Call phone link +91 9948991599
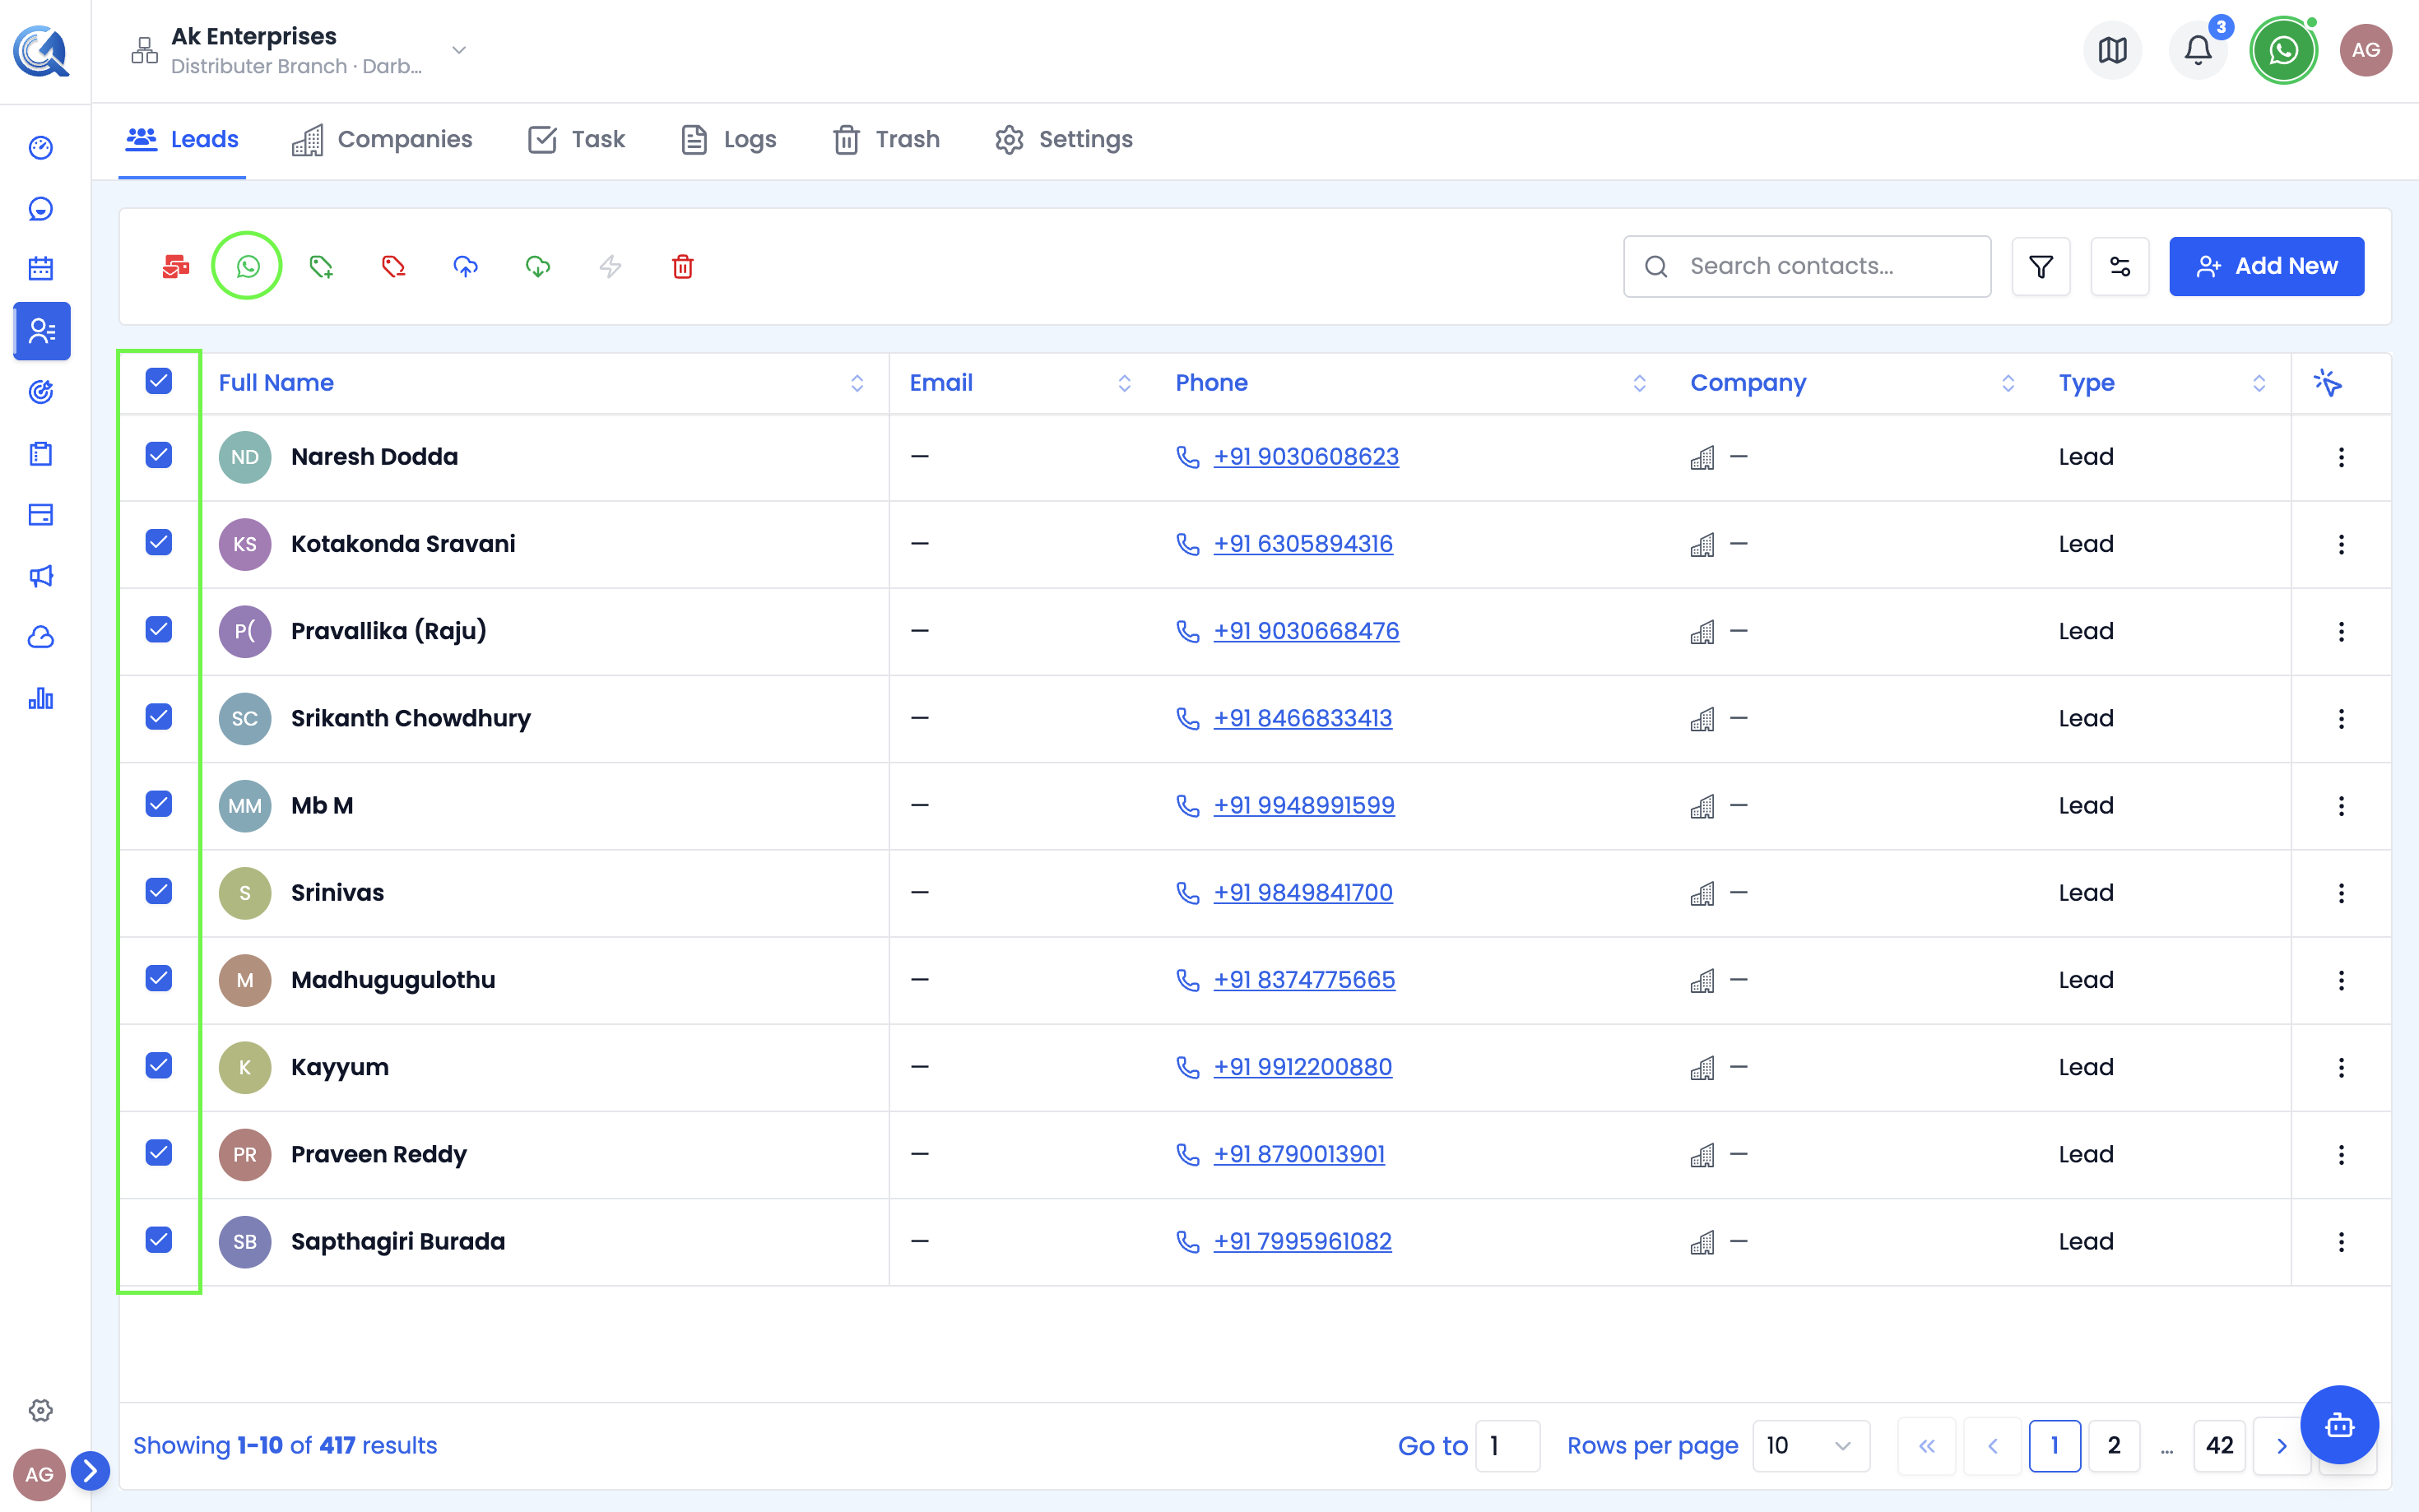 click(x=1303, y=806)
